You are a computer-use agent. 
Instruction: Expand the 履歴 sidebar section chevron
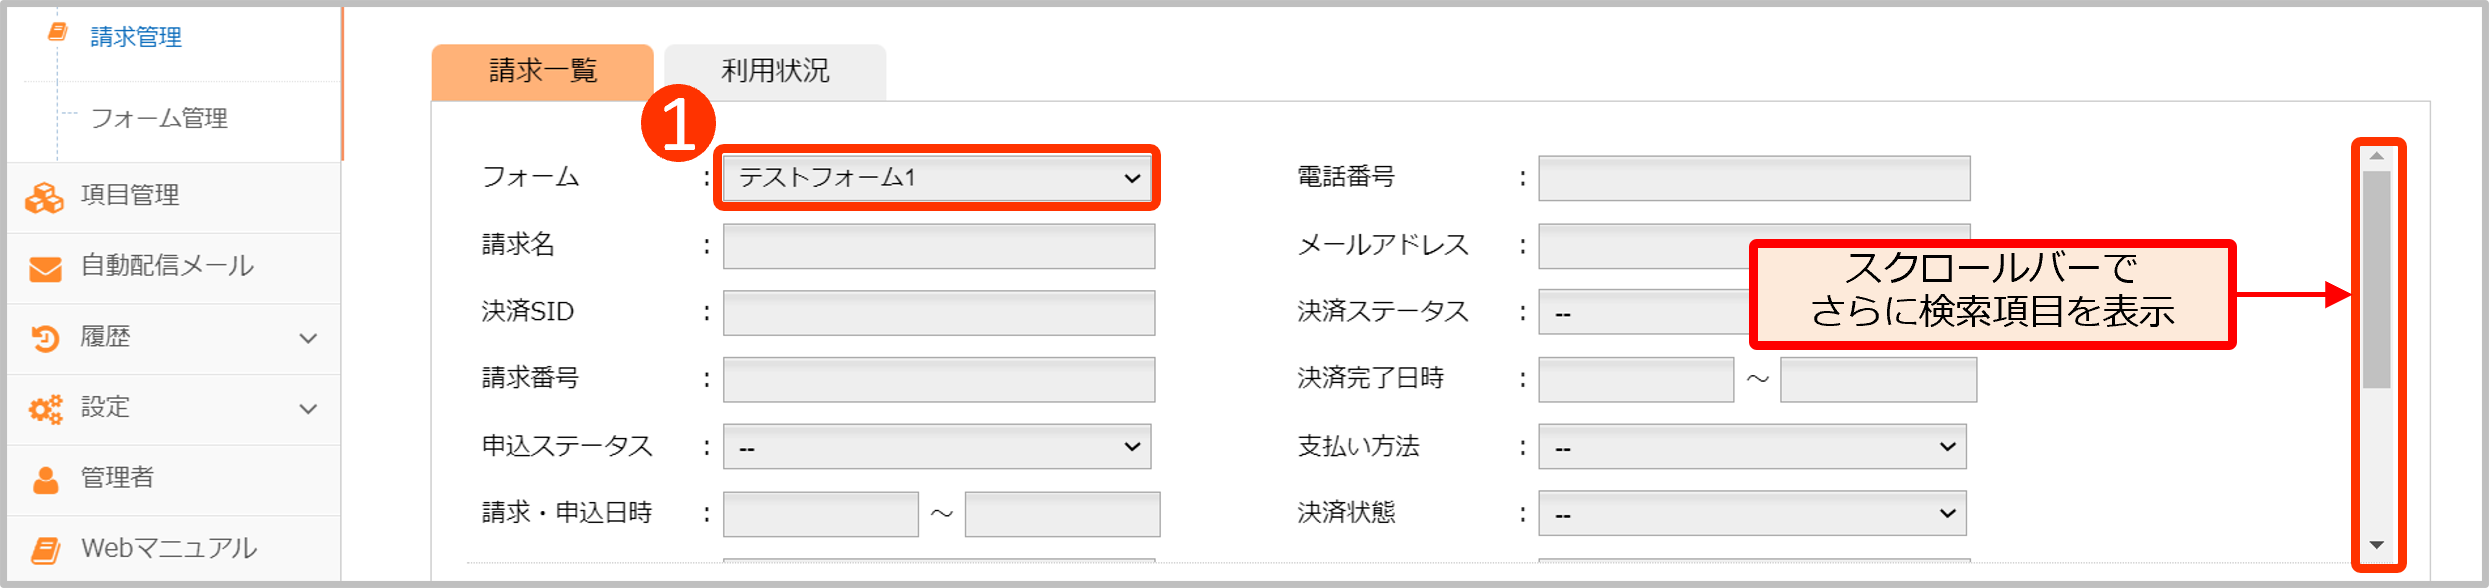click(307, 338)
